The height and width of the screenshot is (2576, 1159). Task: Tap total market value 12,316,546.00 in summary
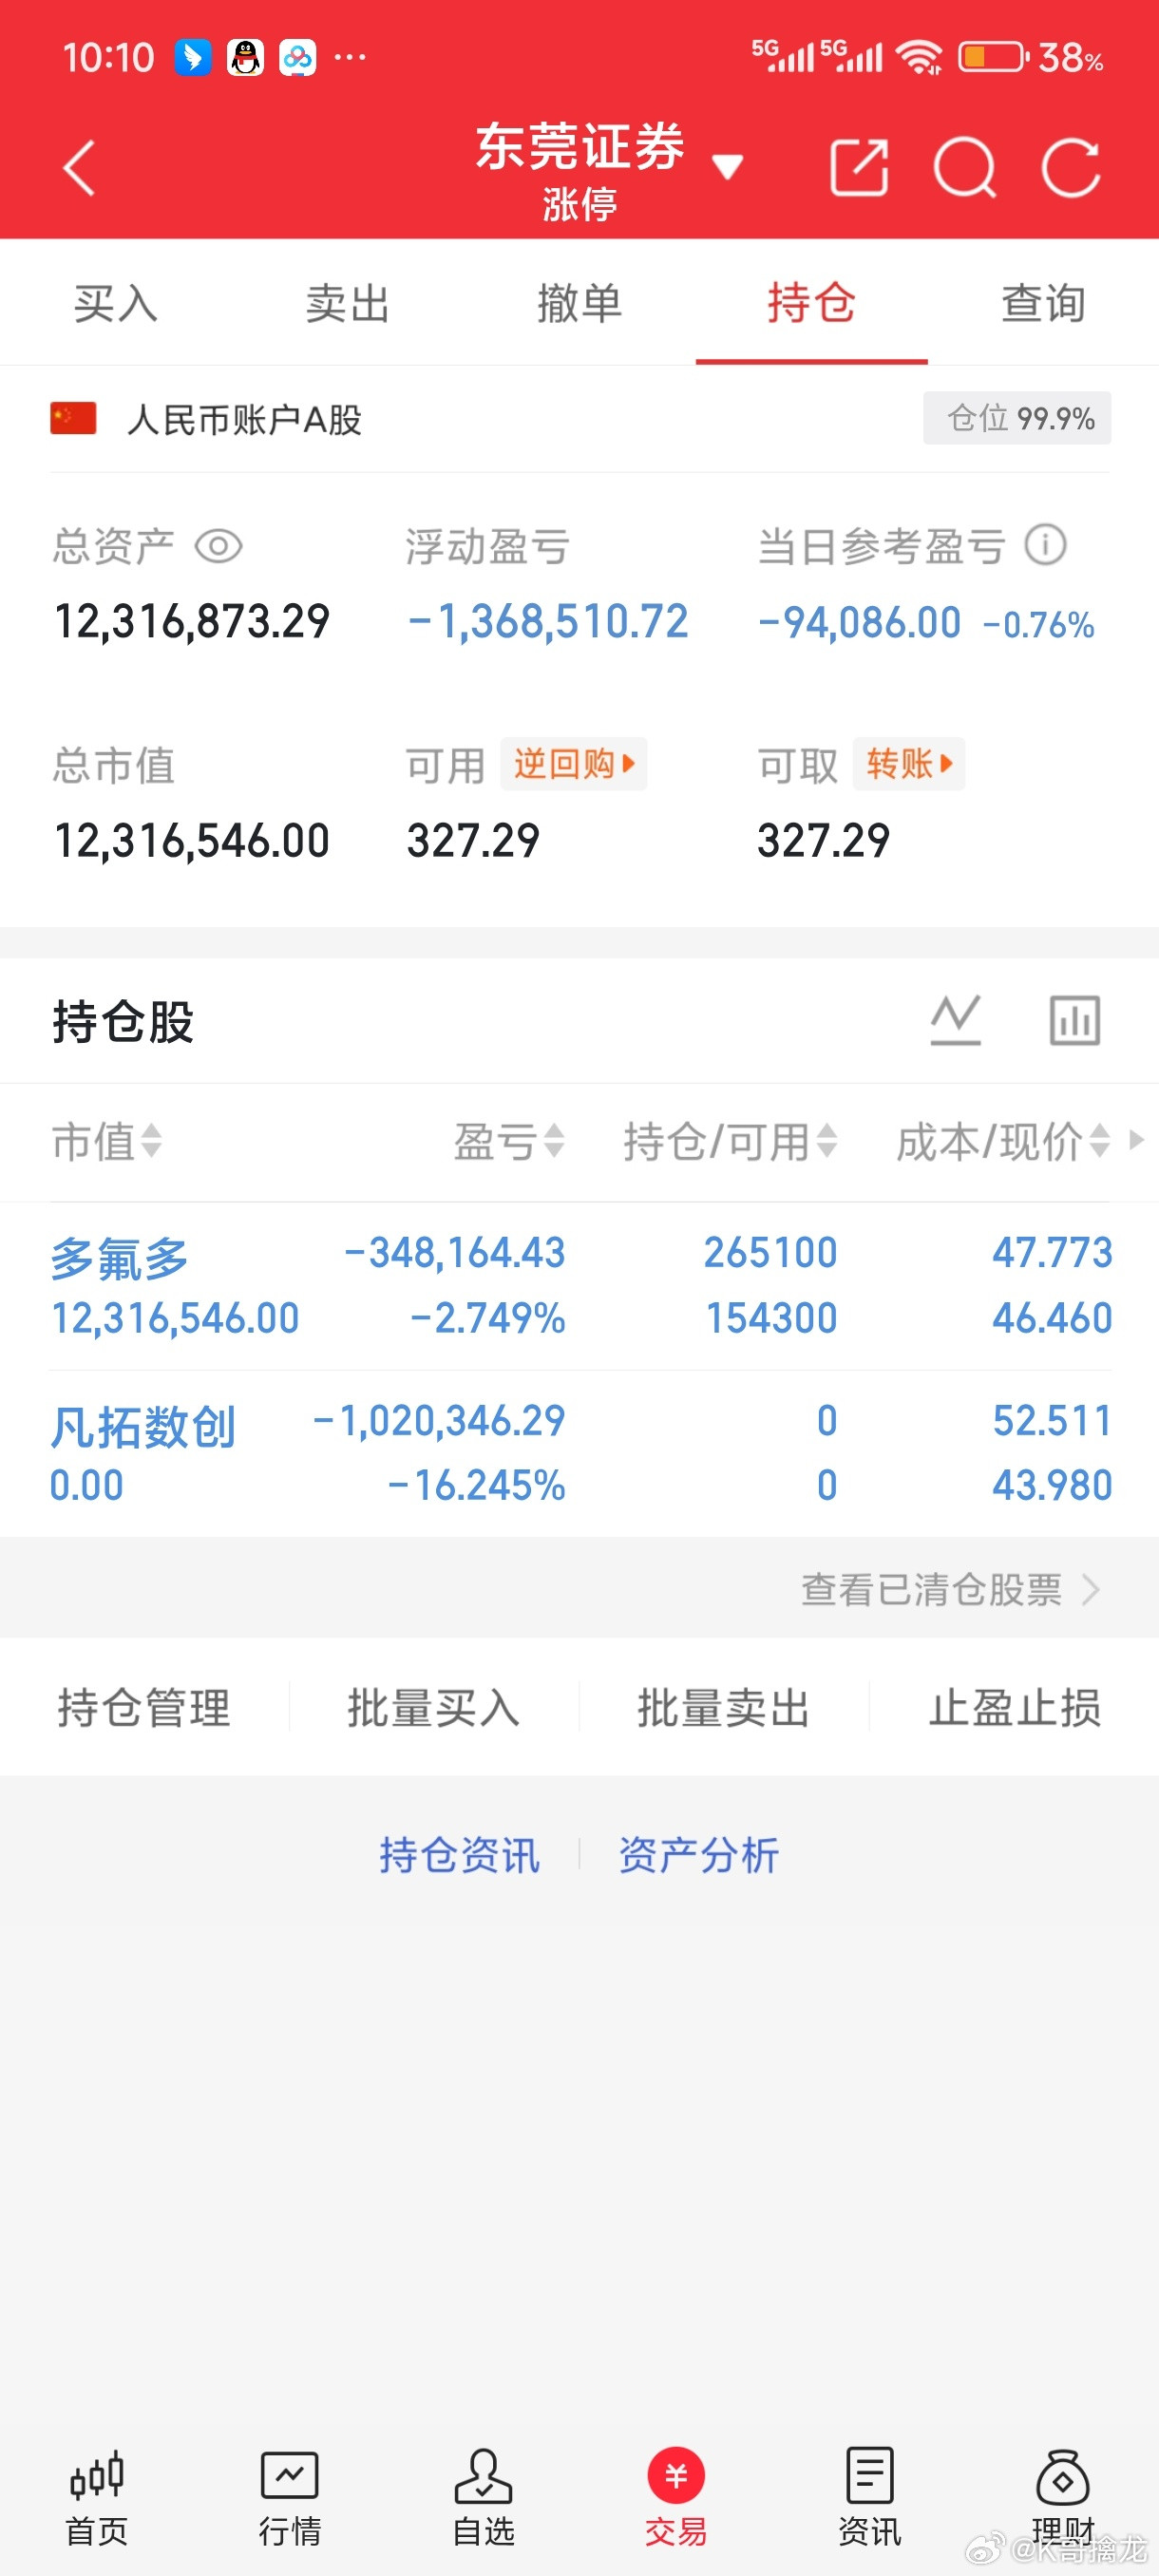tap(192, 840)
